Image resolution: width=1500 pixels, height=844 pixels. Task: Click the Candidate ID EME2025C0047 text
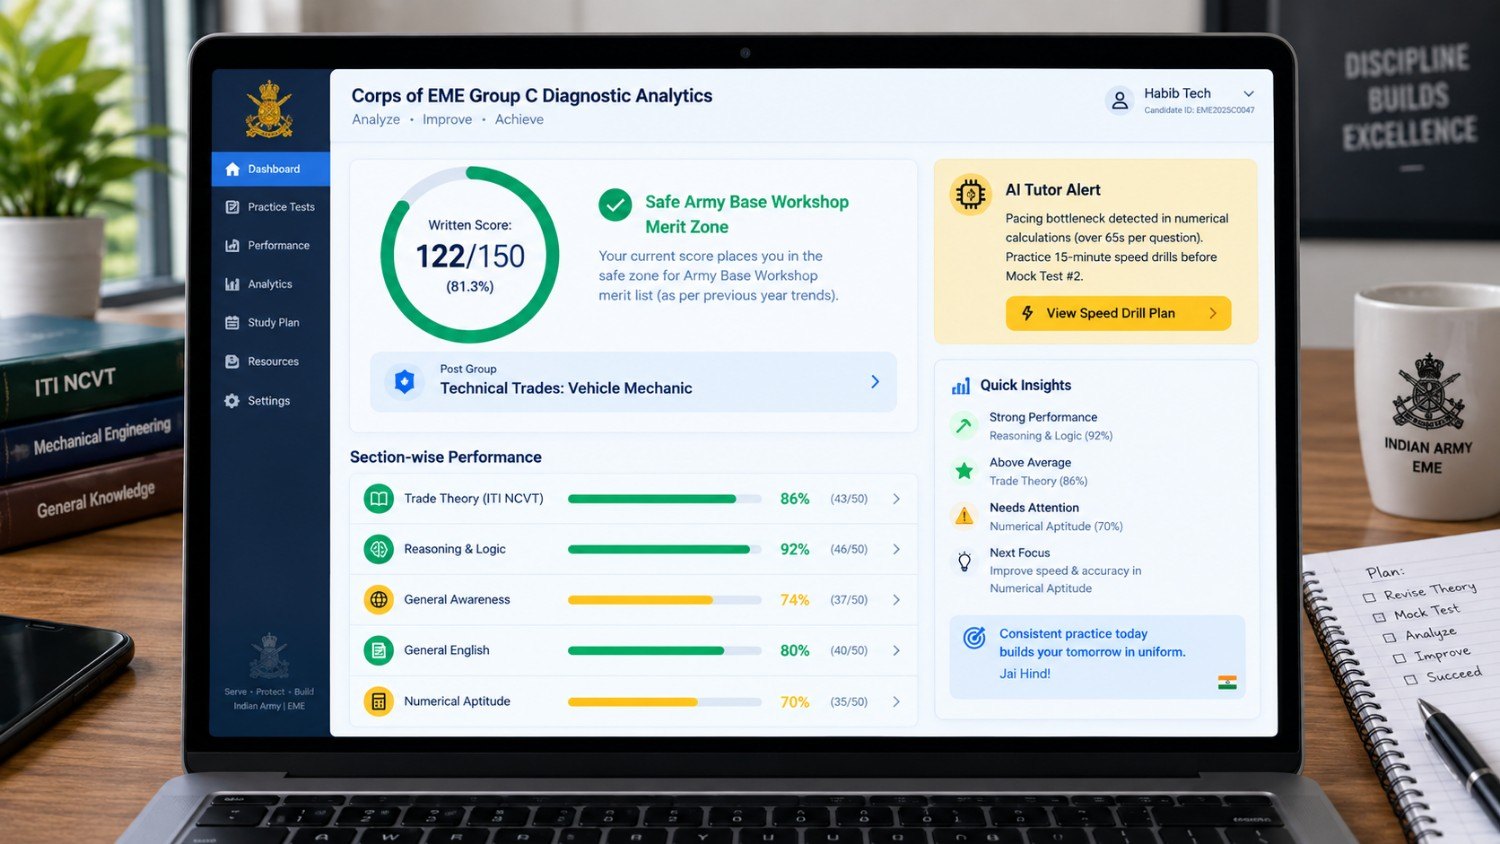1199,110
